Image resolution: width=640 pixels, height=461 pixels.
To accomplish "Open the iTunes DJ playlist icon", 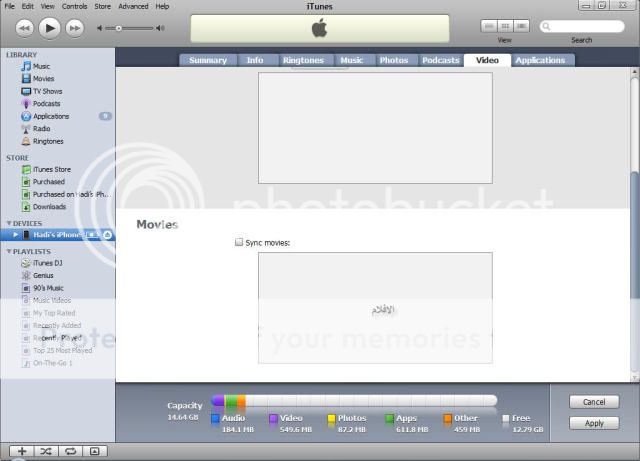I will click(x=26, y=263).
